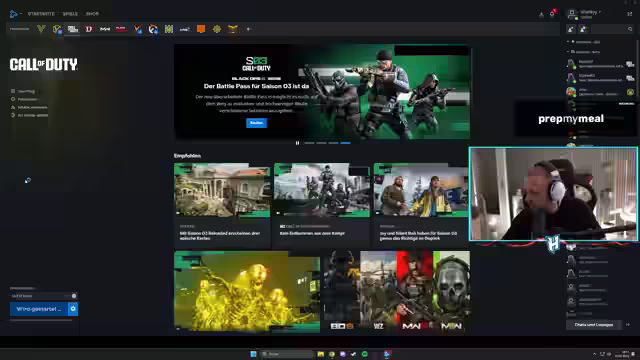Select the MWIII game tile
640x360 pixels.
pos(414,291)
